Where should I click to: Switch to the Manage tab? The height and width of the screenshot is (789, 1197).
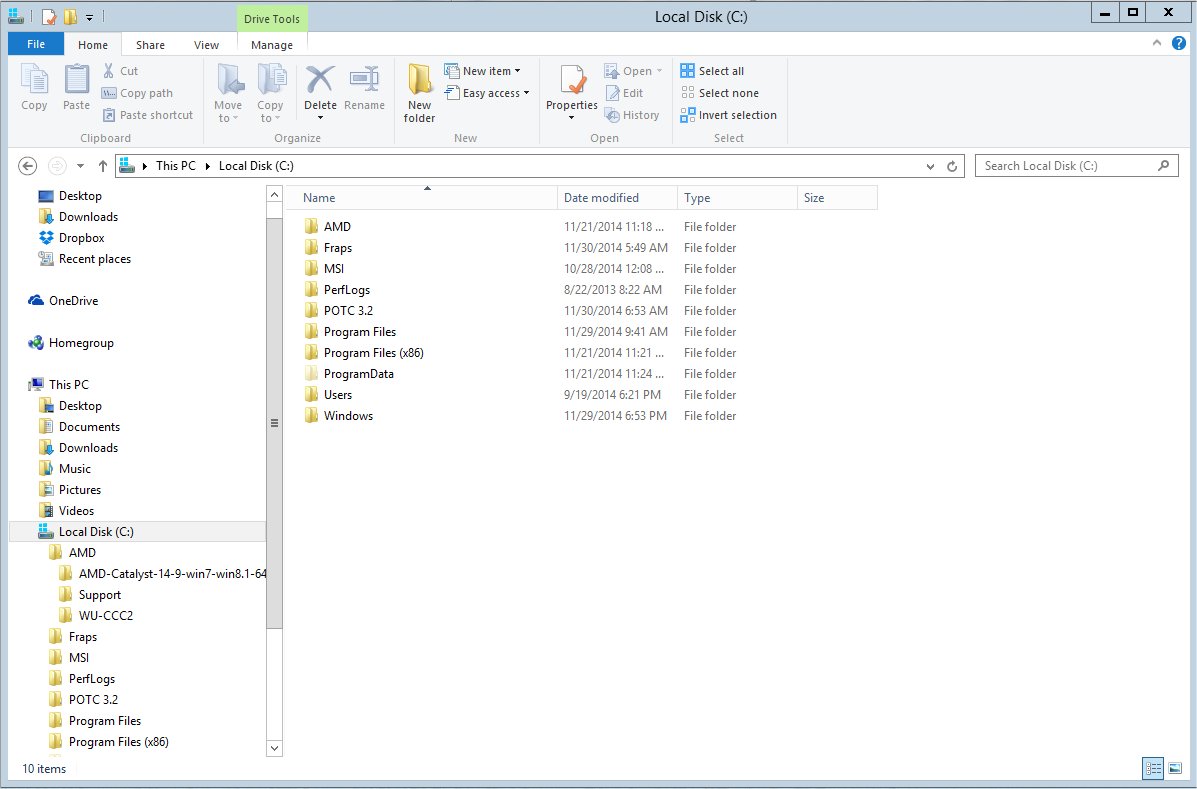click(272, 45)
